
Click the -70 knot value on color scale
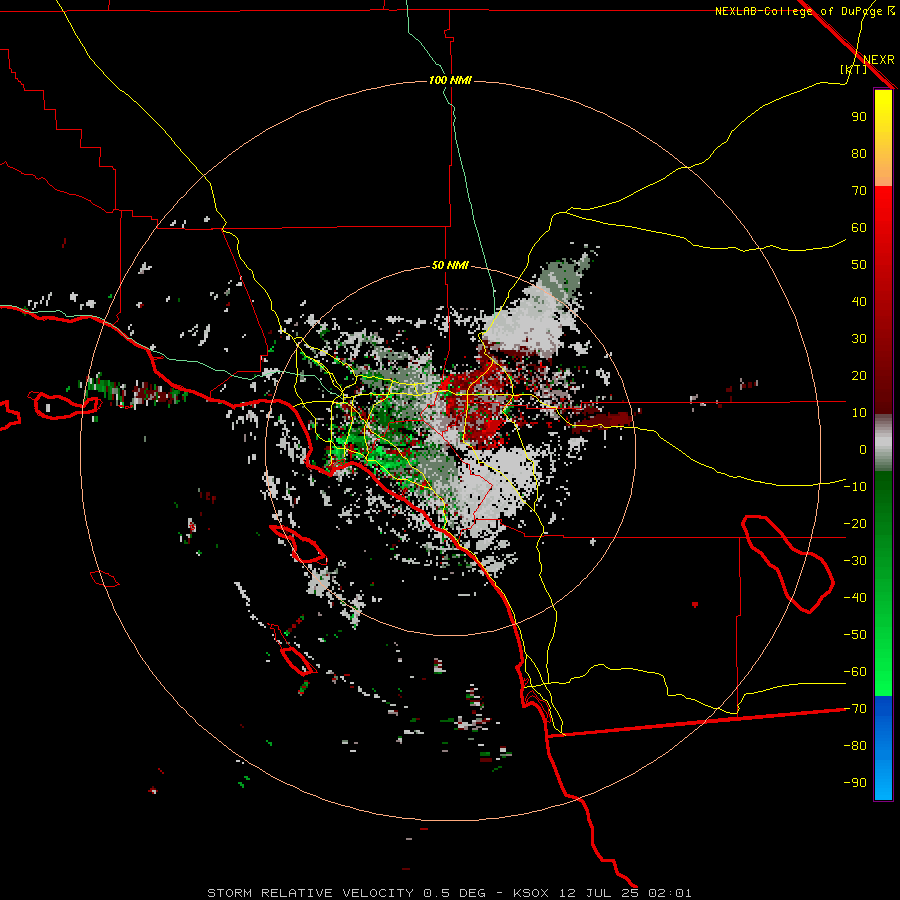point(855,709)
